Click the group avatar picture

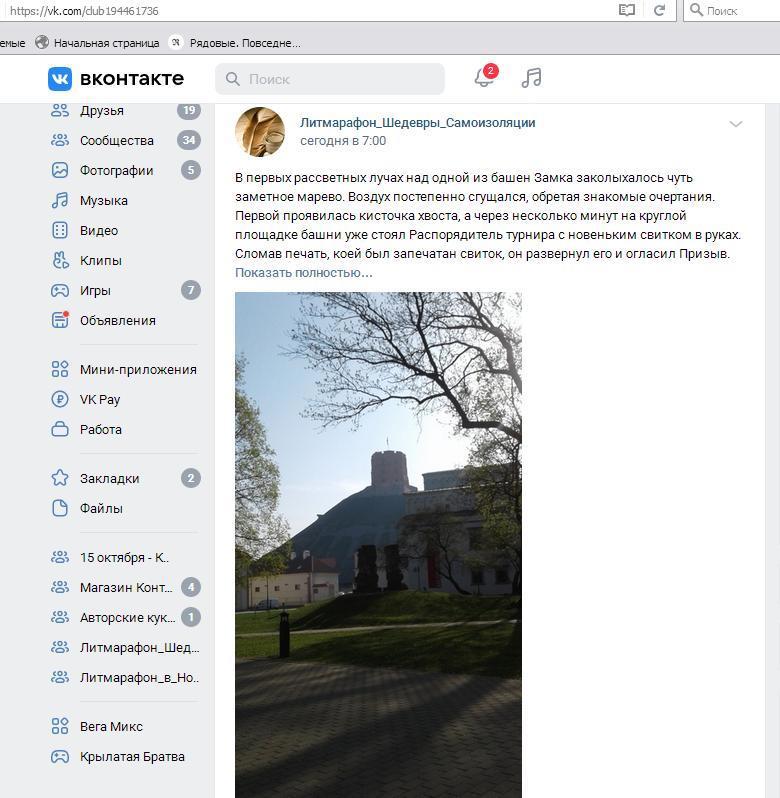260,131
